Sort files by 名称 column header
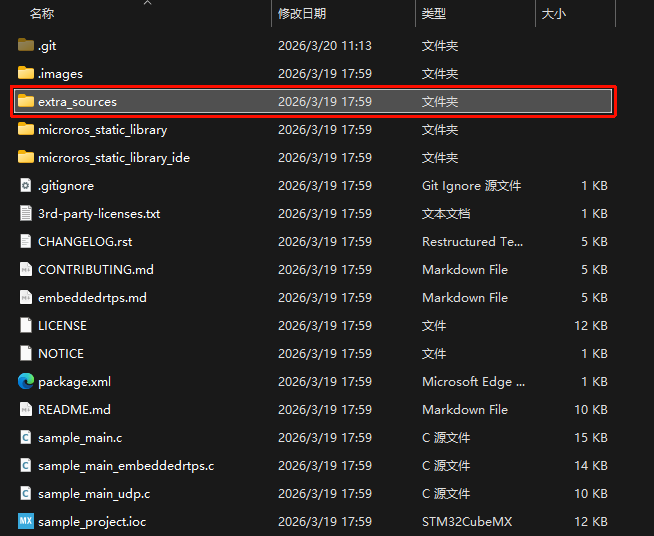654x536 pixels. click(42, 14)
